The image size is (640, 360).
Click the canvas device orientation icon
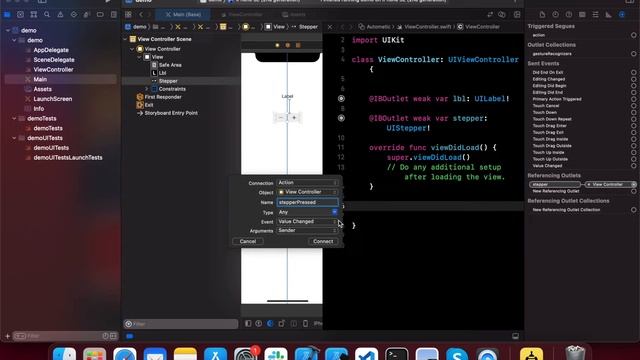click(x=281, y=324)
